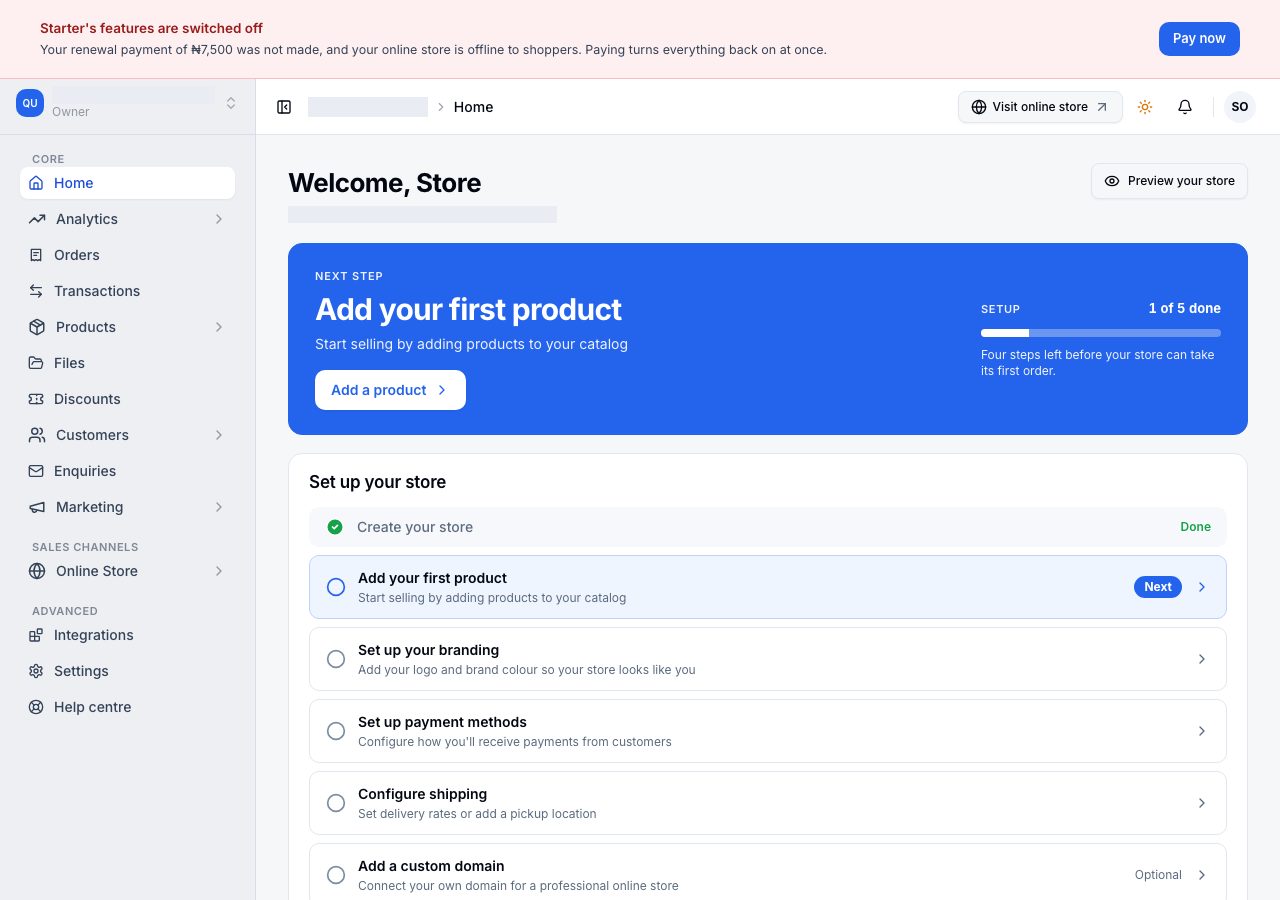
Task: Click Preview your store button
Action: tap(1169, 181)
